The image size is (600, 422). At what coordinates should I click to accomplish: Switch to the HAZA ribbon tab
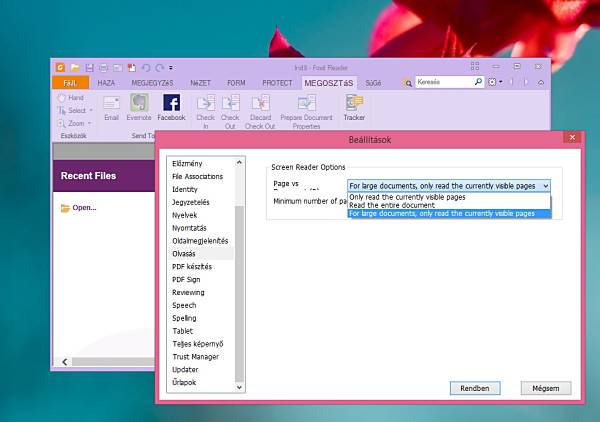(107, 82)
